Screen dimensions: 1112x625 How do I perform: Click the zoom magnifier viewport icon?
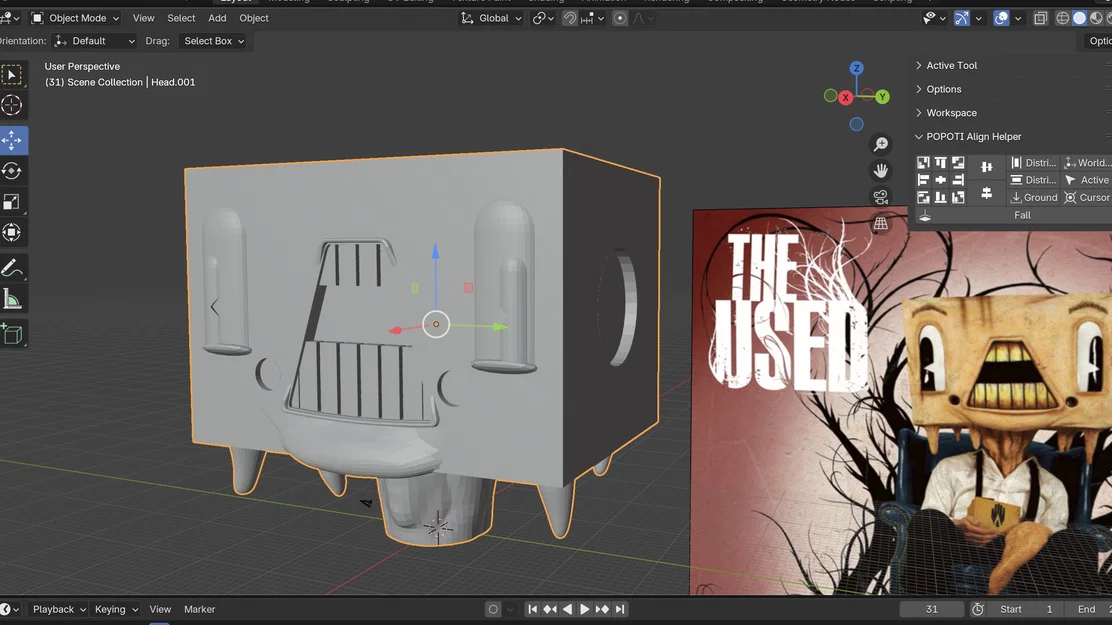[881, 144]
